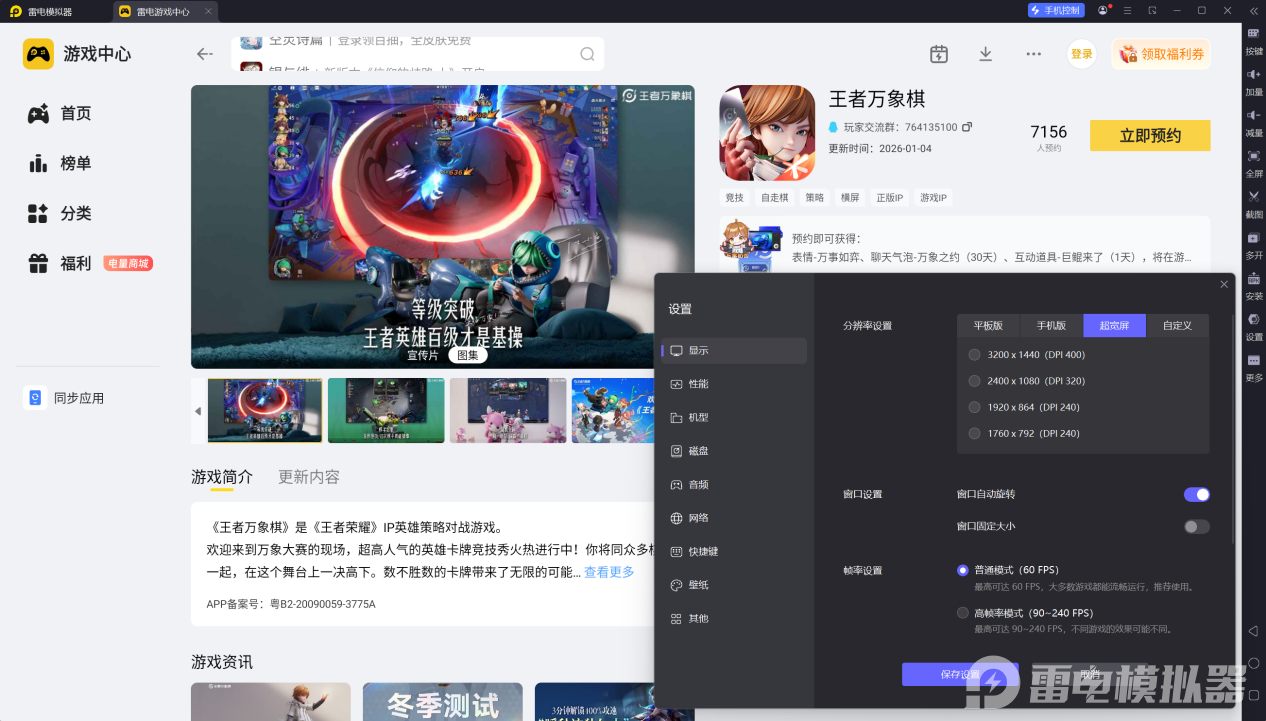Click the search magnifier icon
Image resolution: width=1266 pixels, height=721 pixels.
click(588, 54)
